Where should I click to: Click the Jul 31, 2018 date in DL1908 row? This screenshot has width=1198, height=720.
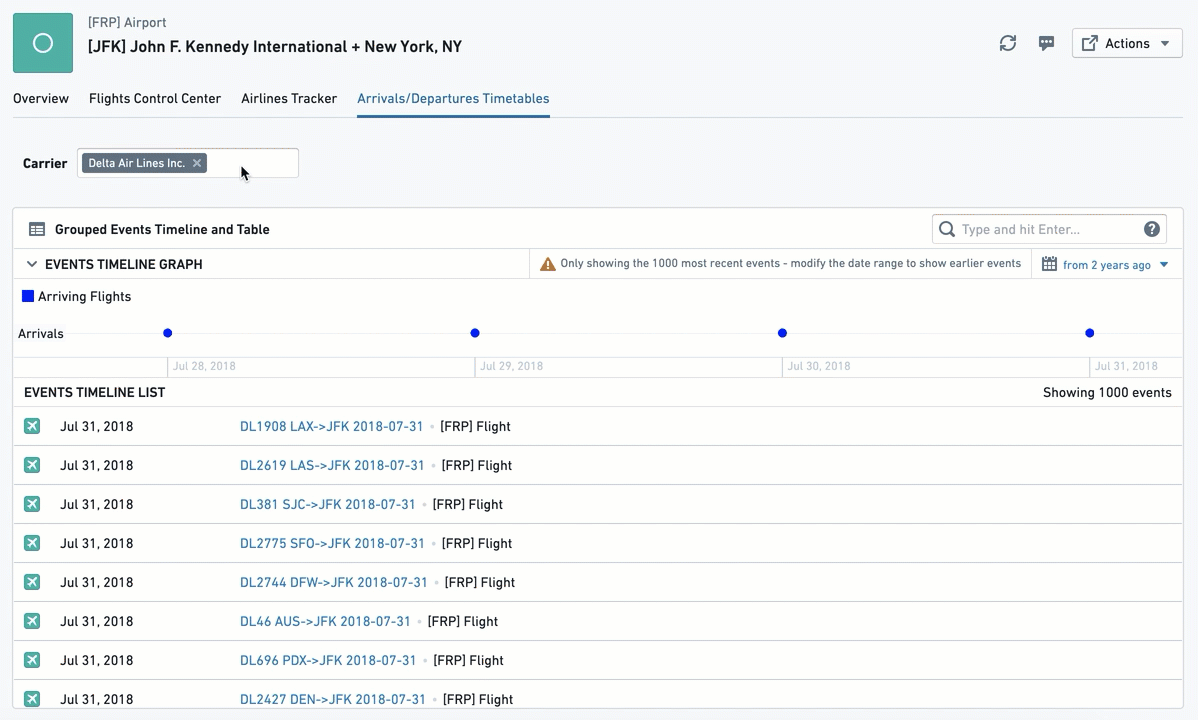click(x=96, y=426)
